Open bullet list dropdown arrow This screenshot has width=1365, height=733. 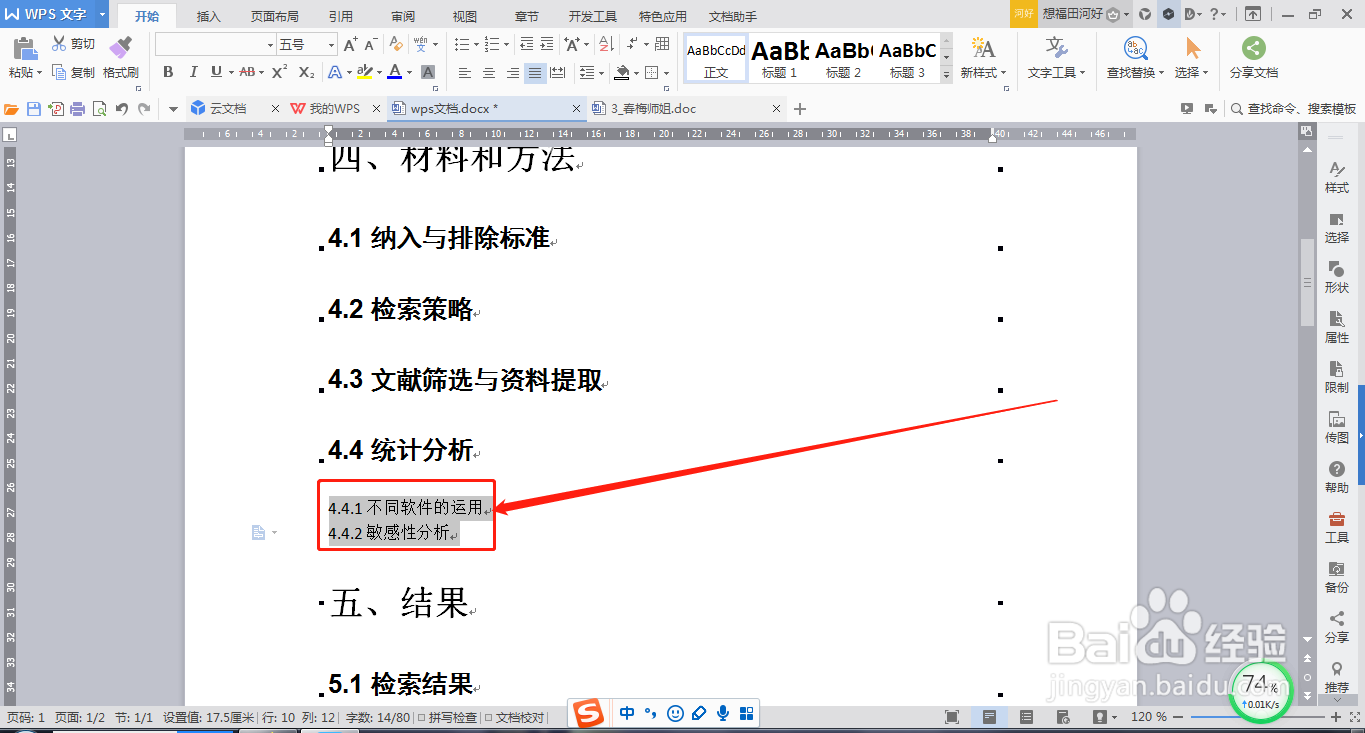[476, 44]
